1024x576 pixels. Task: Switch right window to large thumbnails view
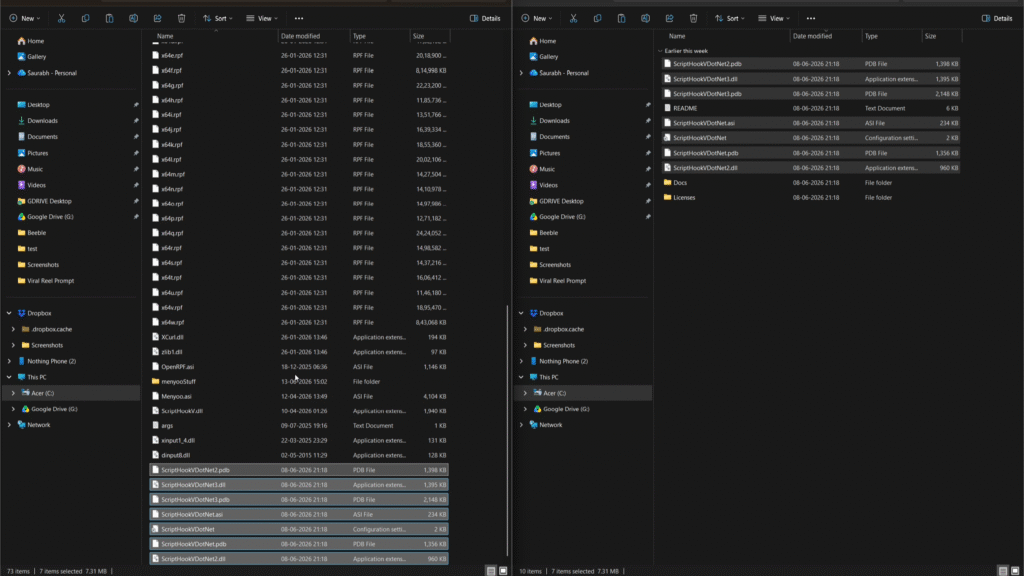(x=1015, y=571)
